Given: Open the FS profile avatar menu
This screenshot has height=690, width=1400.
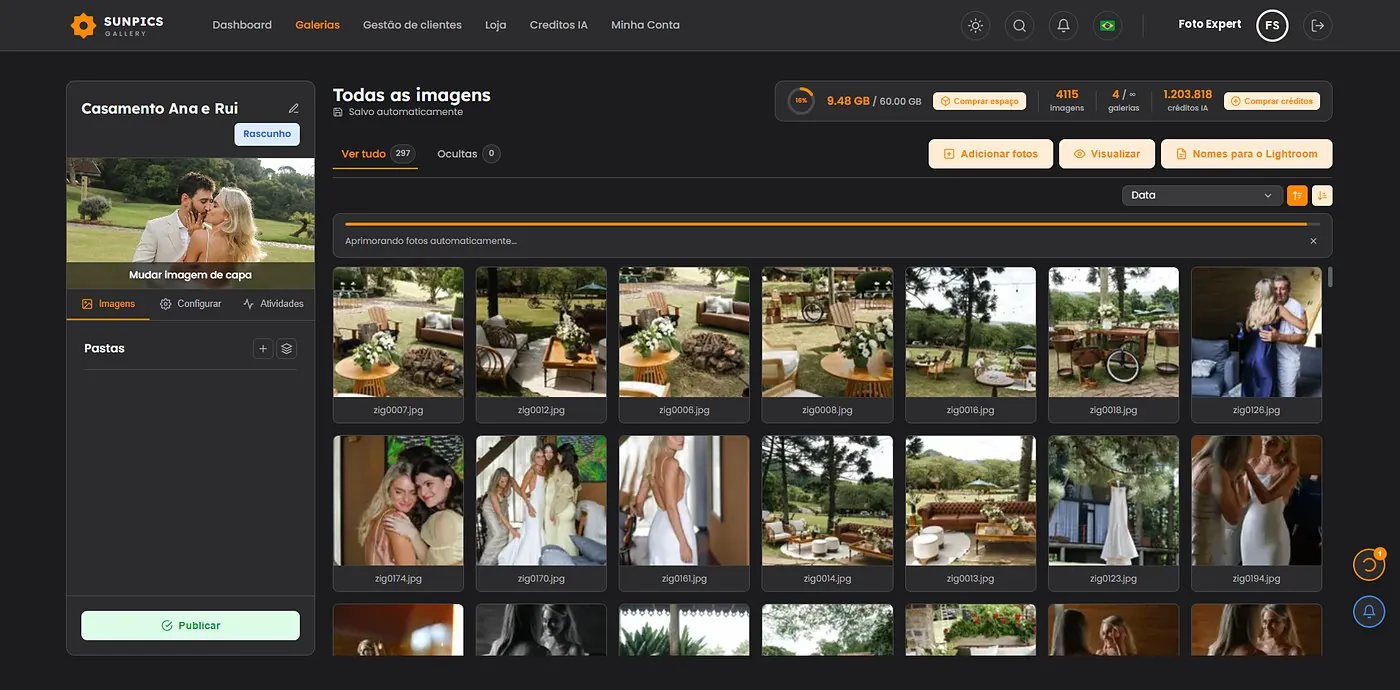Looking at the screenshot, I should pyautogui.click(x=1272, y=26).
